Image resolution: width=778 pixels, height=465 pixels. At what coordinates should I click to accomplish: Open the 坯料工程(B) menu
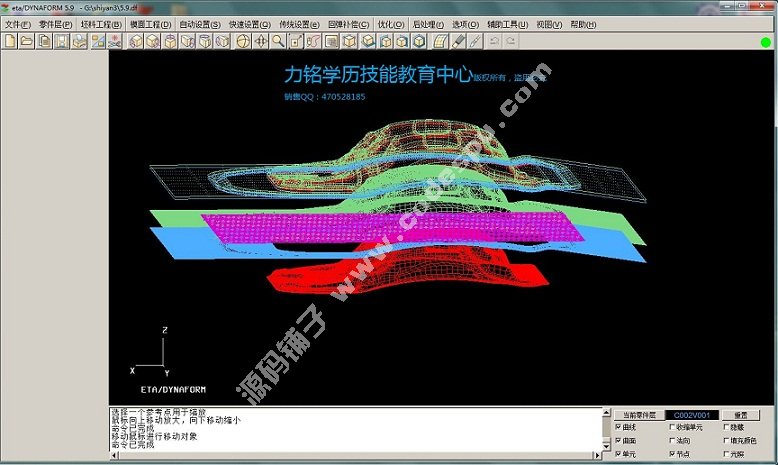(101, 24)
